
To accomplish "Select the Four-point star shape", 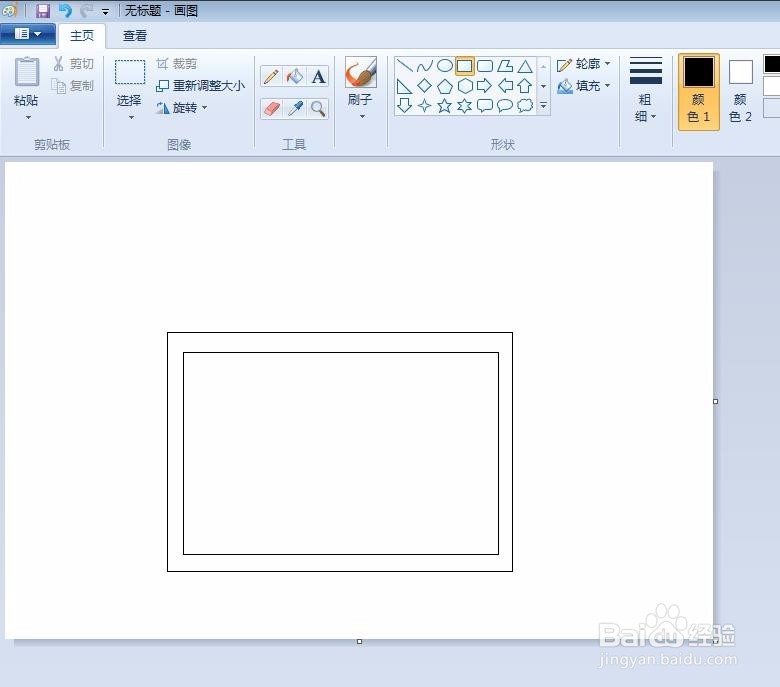I will [424, 105].
